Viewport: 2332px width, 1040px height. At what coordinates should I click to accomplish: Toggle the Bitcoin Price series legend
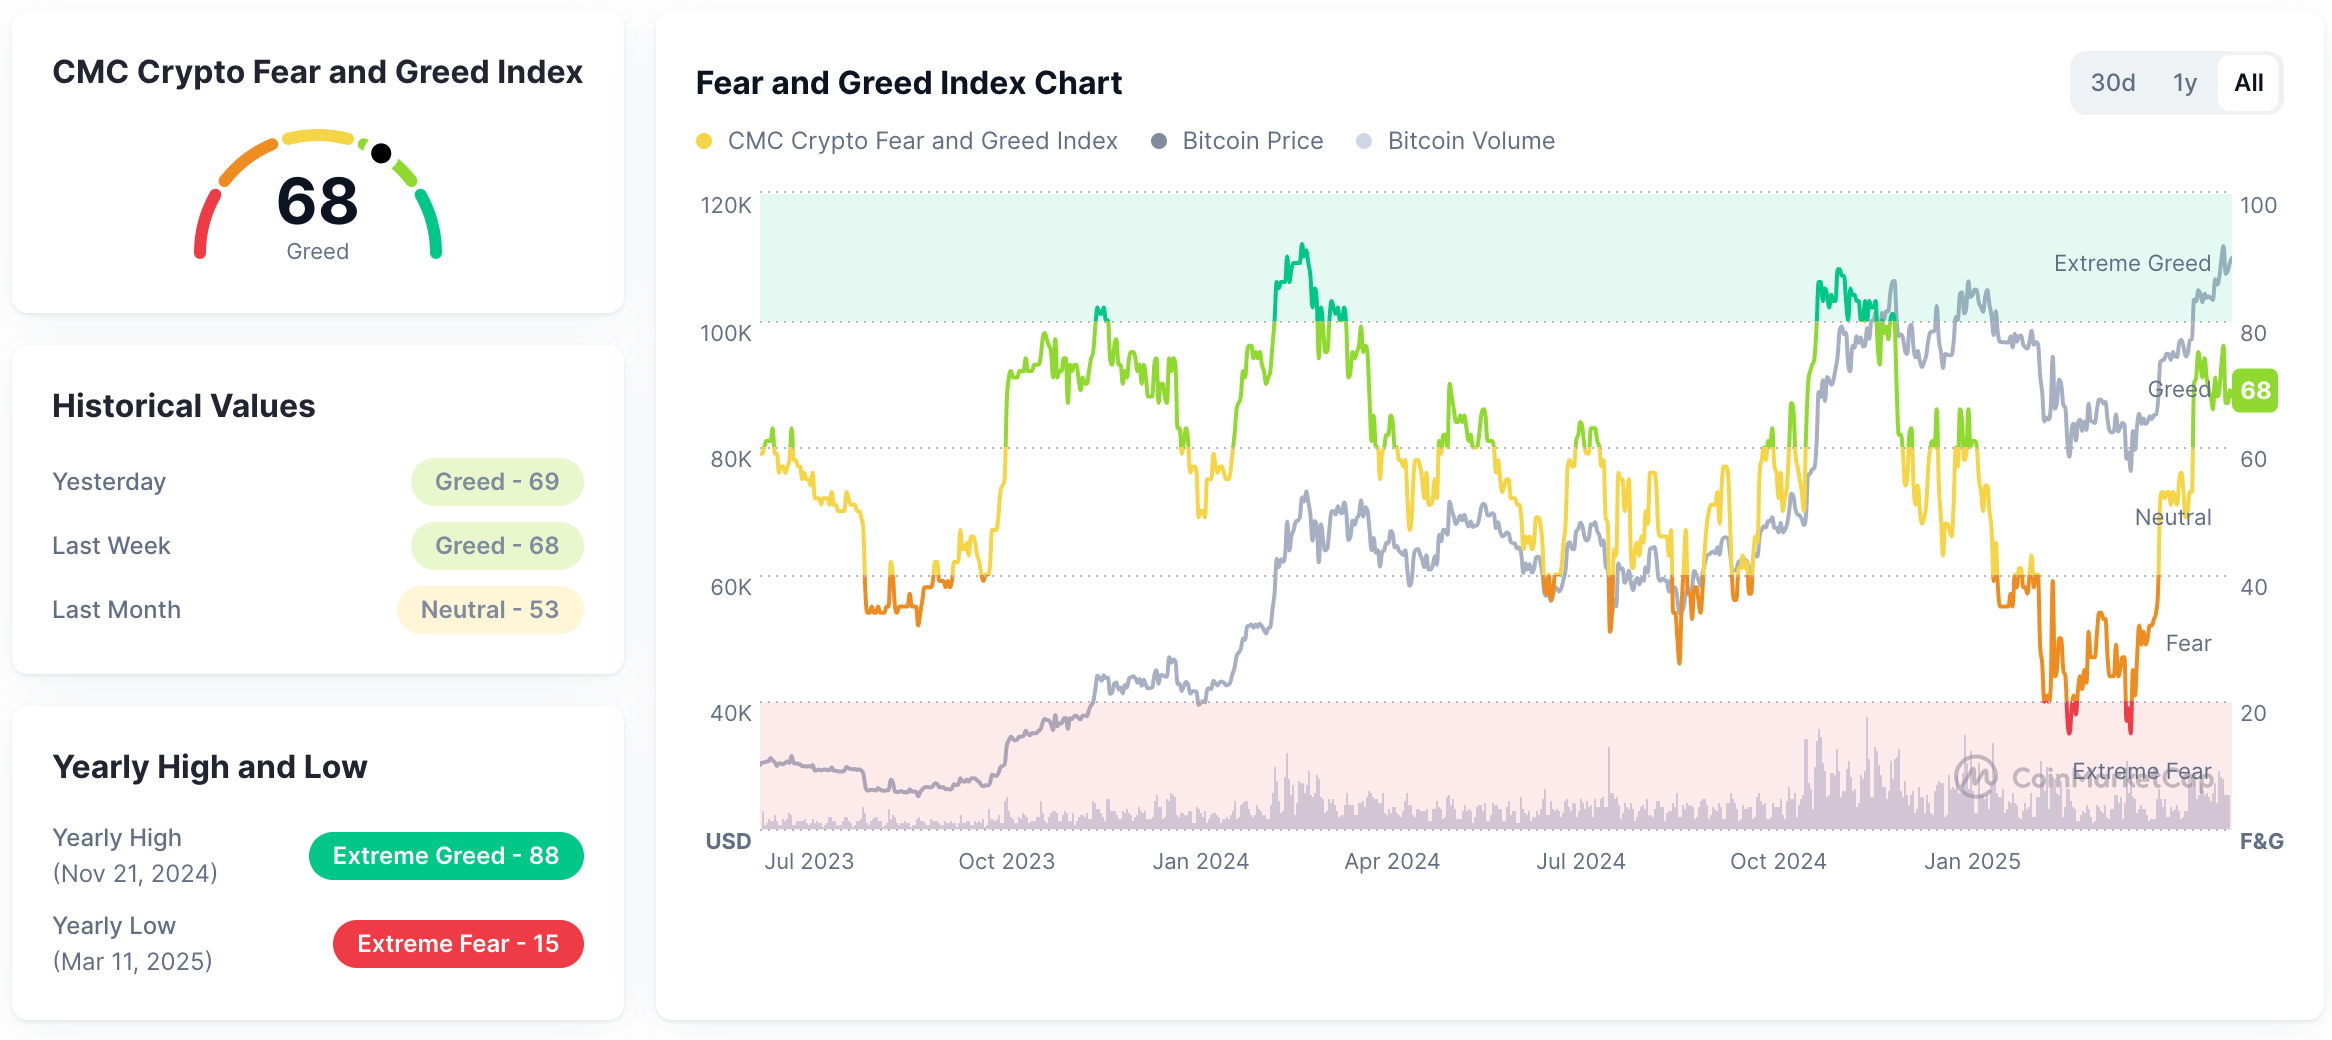tap(1252, 141)
